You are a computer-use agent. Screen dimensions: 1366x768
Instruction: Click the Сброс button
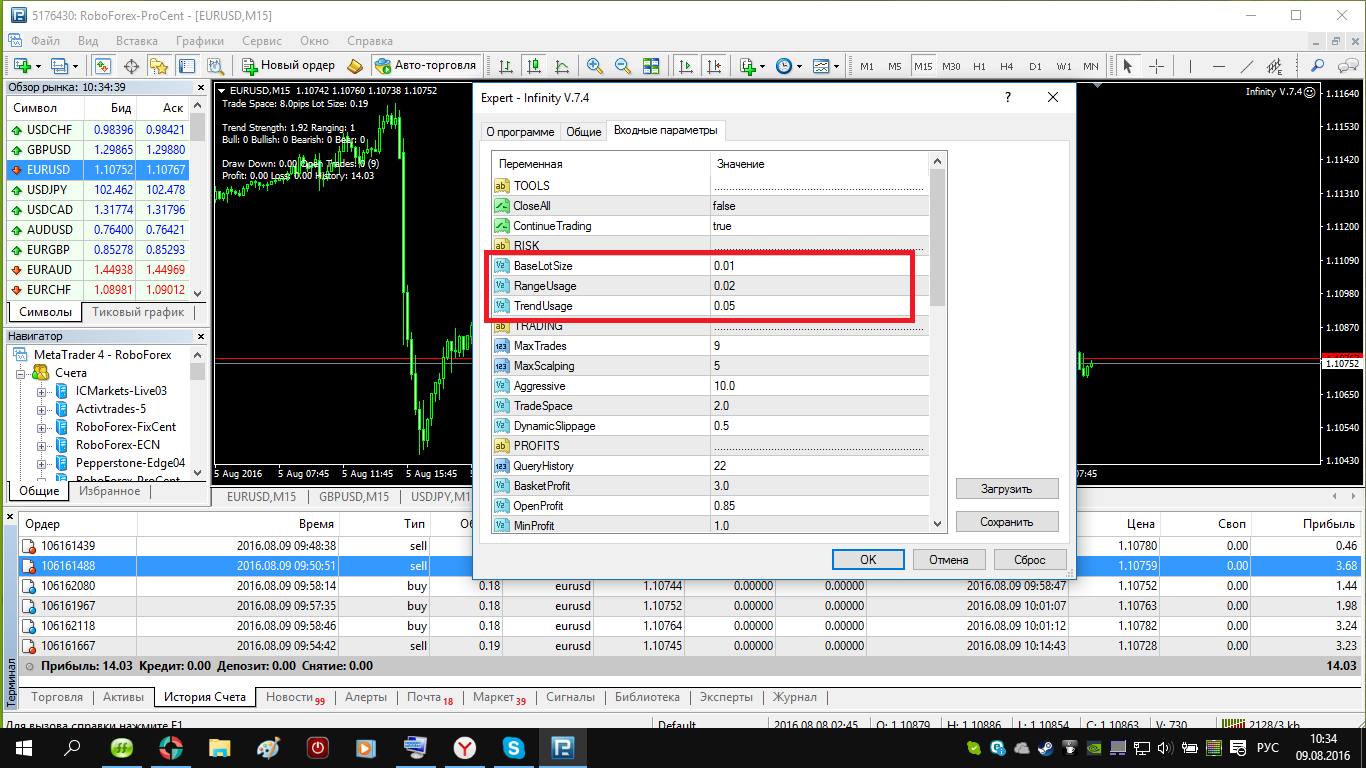pyautogui.click(x=1030, y=559)
